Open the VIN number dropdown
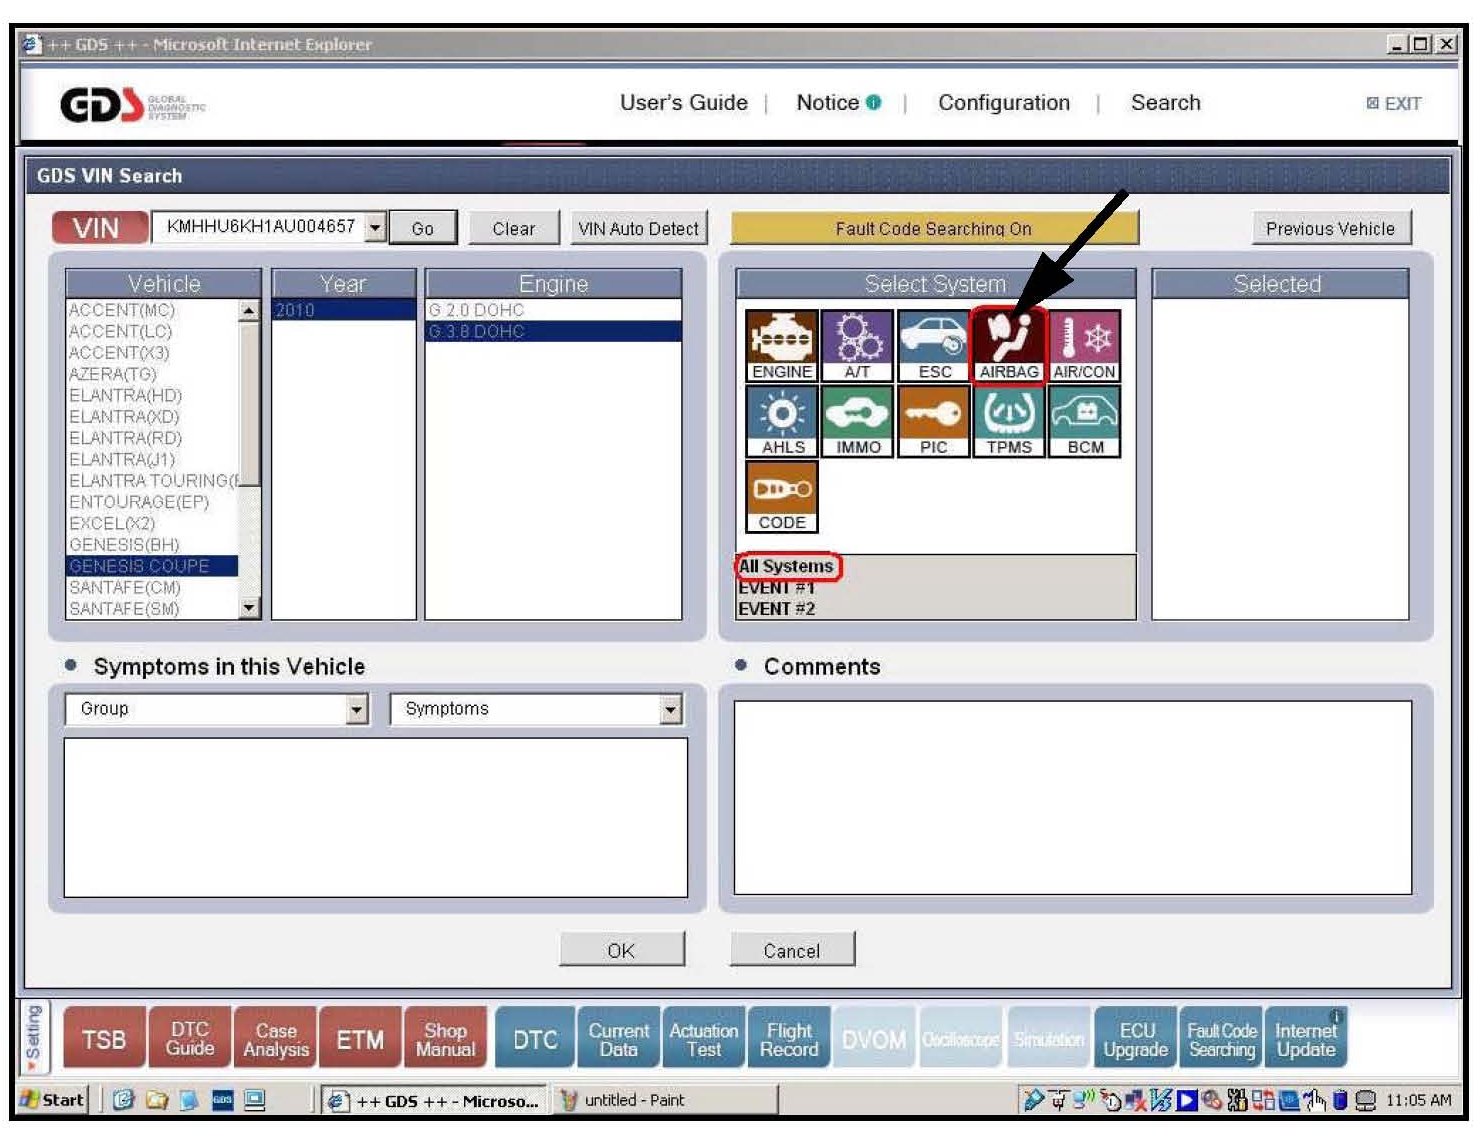The image size is (1483, 1147). tap(375, 228)
